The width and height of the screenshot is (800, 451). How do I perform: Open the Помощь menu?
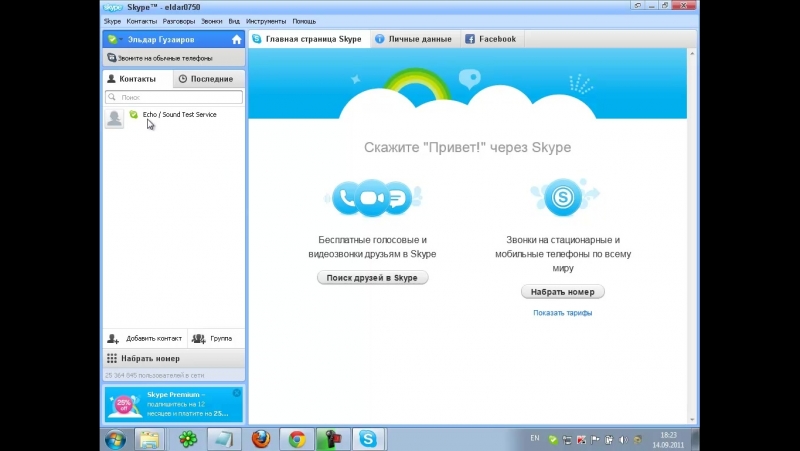(x=304, y=21)
